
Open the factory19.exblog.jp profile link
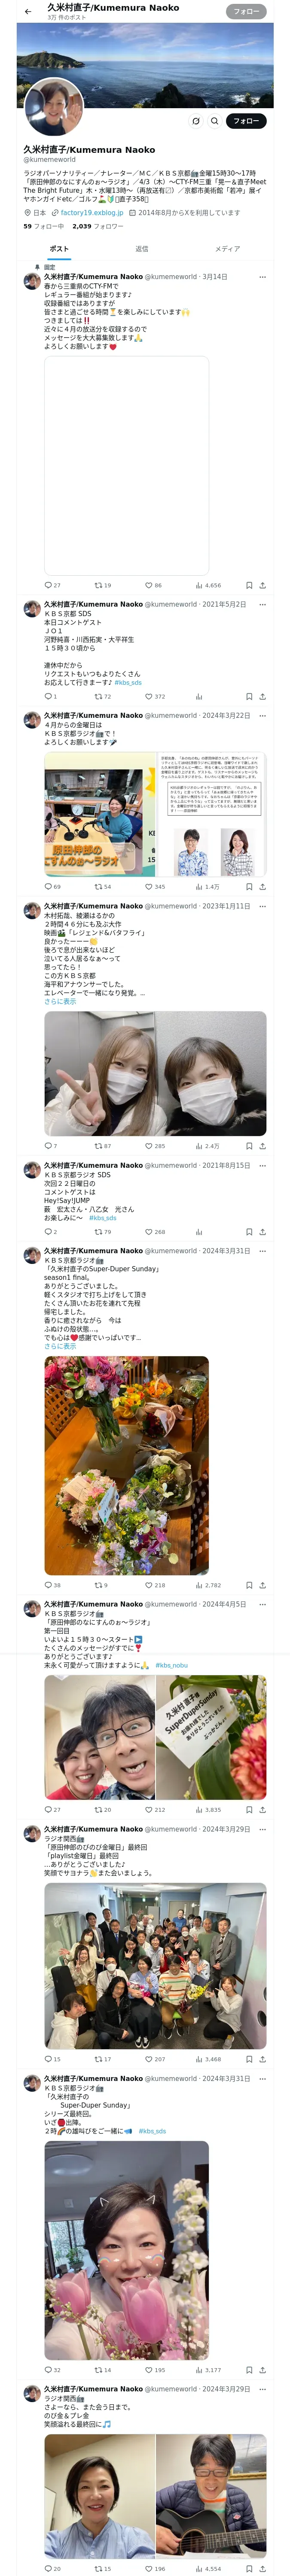(x=91, y=213)
